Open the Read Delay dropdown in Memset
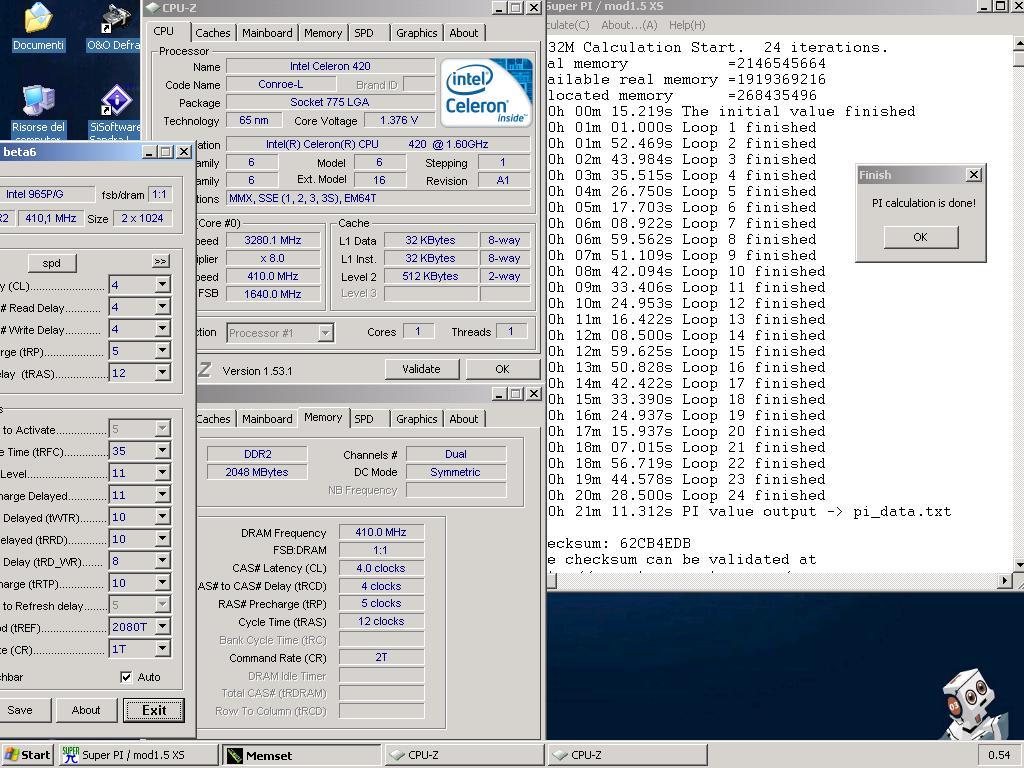Image resolution: width=1024 pixels, height=768 pixels. coord(163,307)
